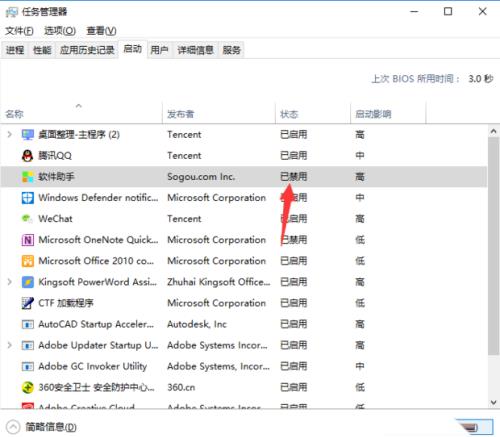
Task: Select the CTF 加载程序 row
Action: click(x=244, y=303)
